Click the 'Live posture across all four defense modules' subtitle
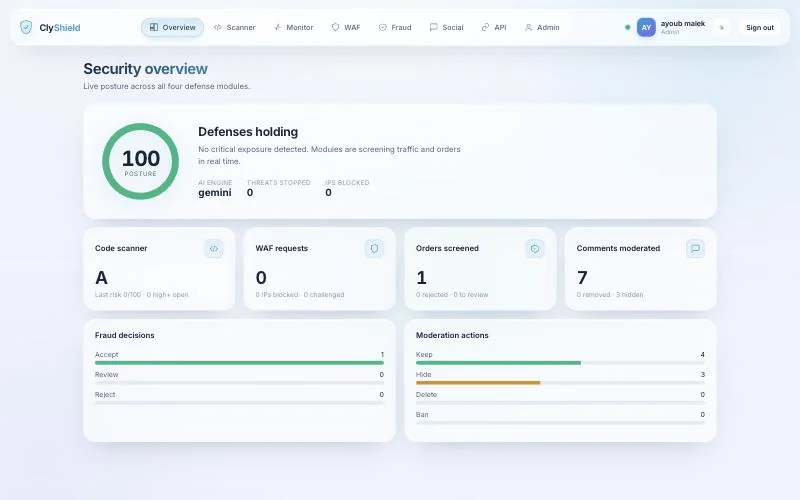 tap(166, 86)
